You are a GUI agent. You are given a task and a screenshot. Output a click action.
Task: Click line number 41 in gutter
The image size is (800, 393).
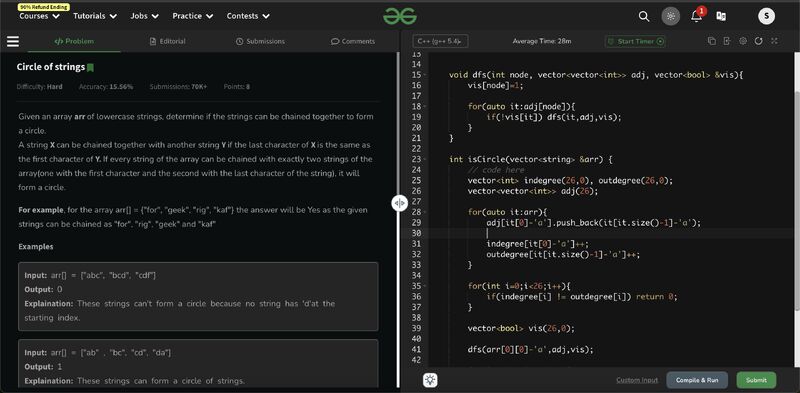click(x=416, y=350)
